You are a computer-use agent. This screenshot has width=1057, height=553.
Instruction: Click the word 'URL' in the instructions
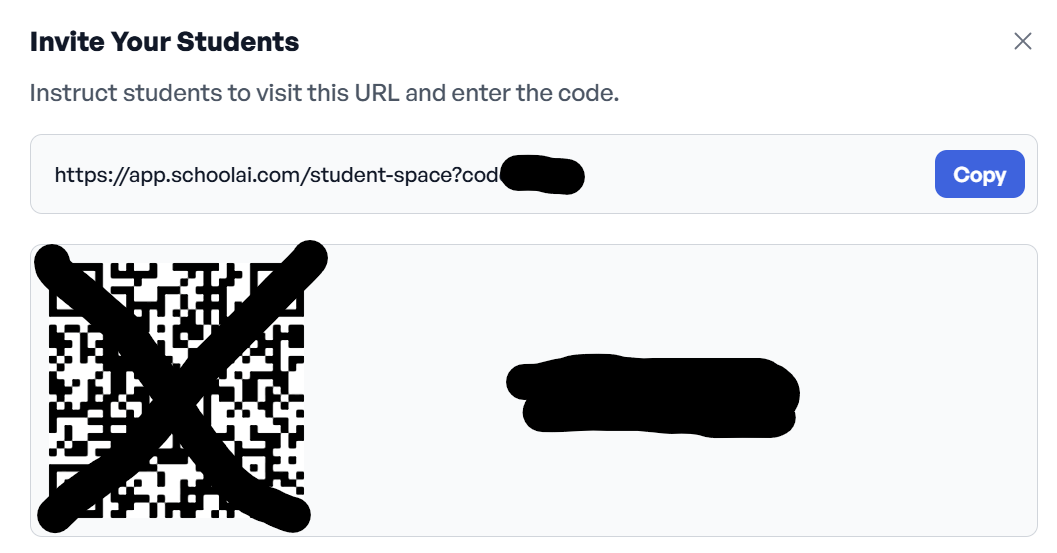tap(377, 93)
